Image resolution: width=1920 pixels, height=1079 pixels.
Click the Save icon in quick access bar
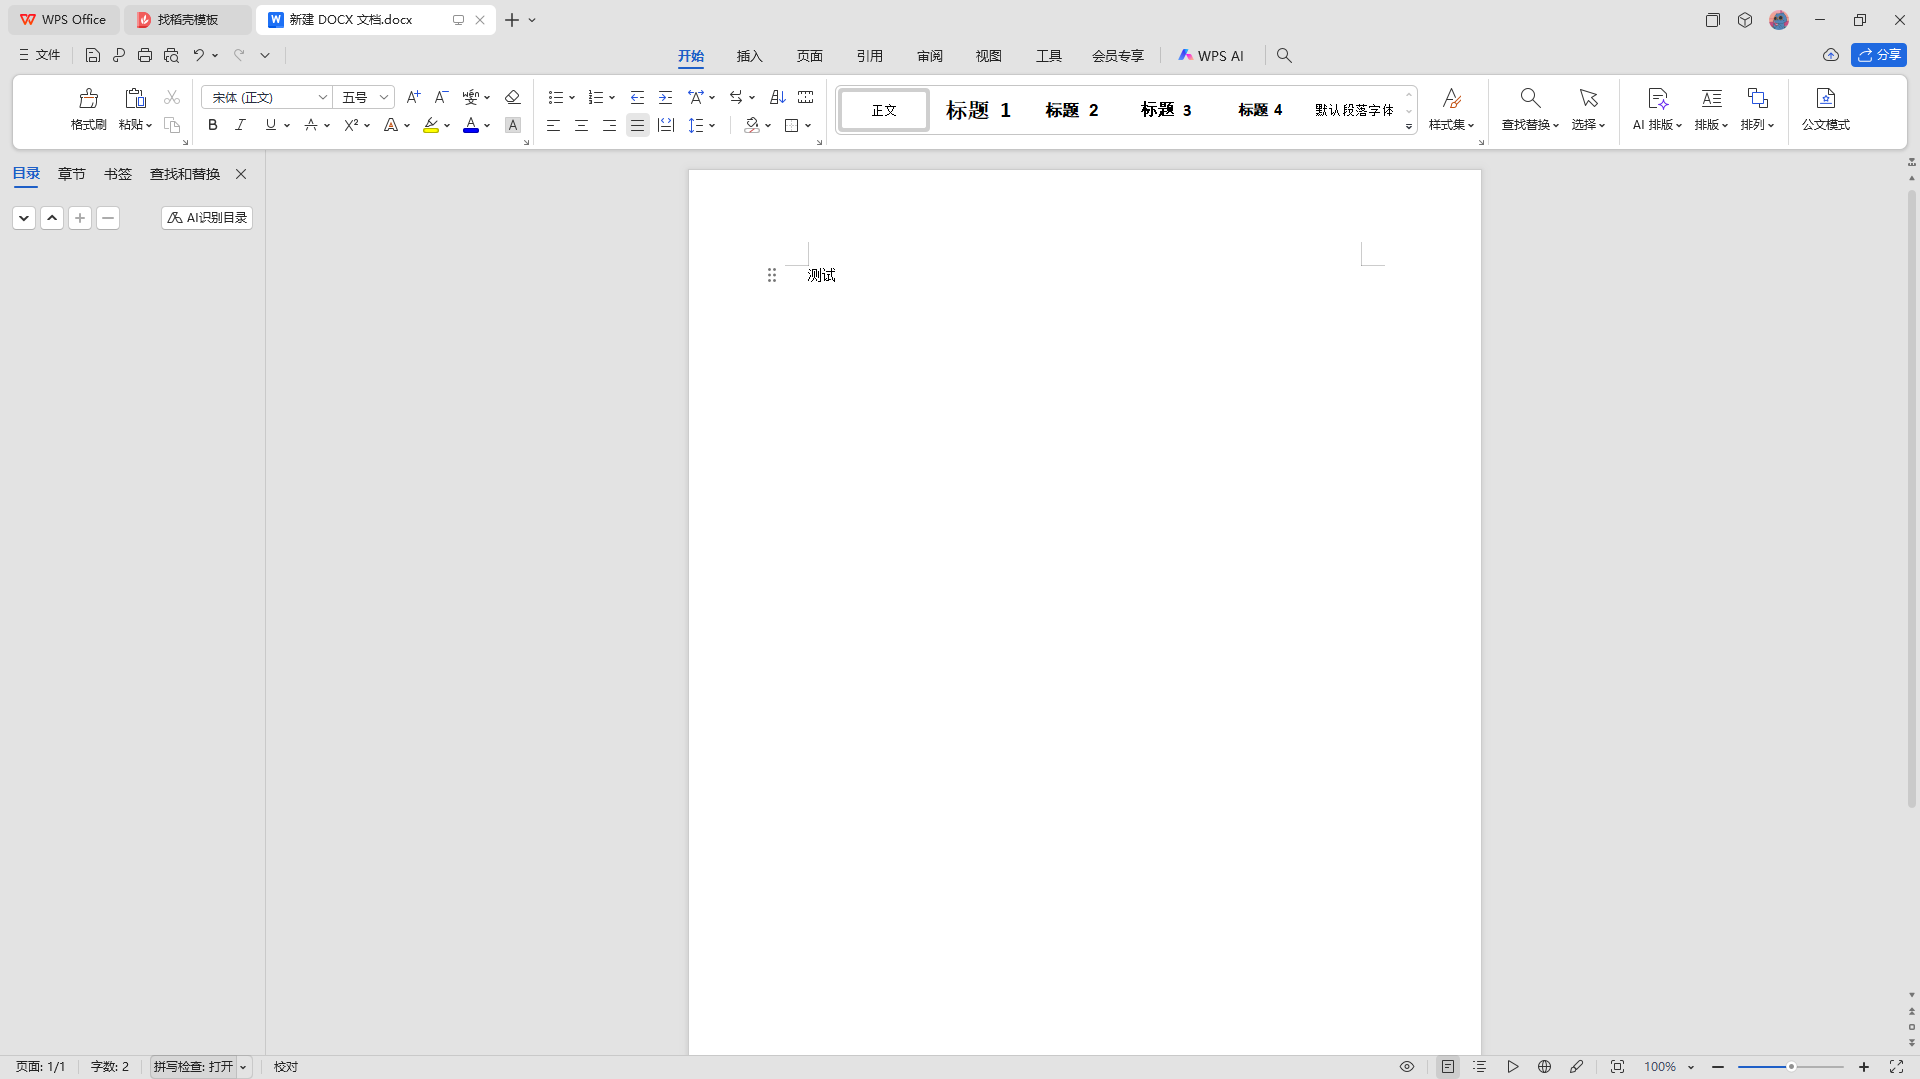(92, 55)
